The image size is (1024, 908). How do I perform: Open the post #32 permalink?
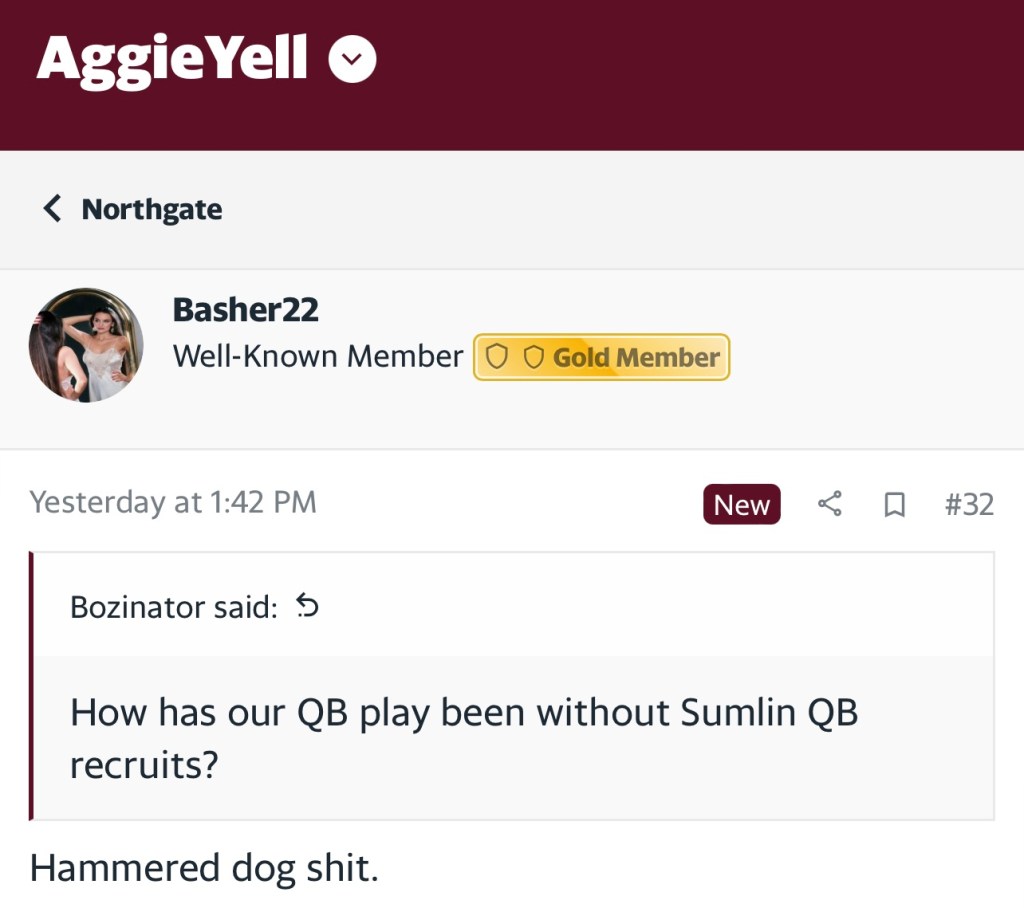click(969, 504)
